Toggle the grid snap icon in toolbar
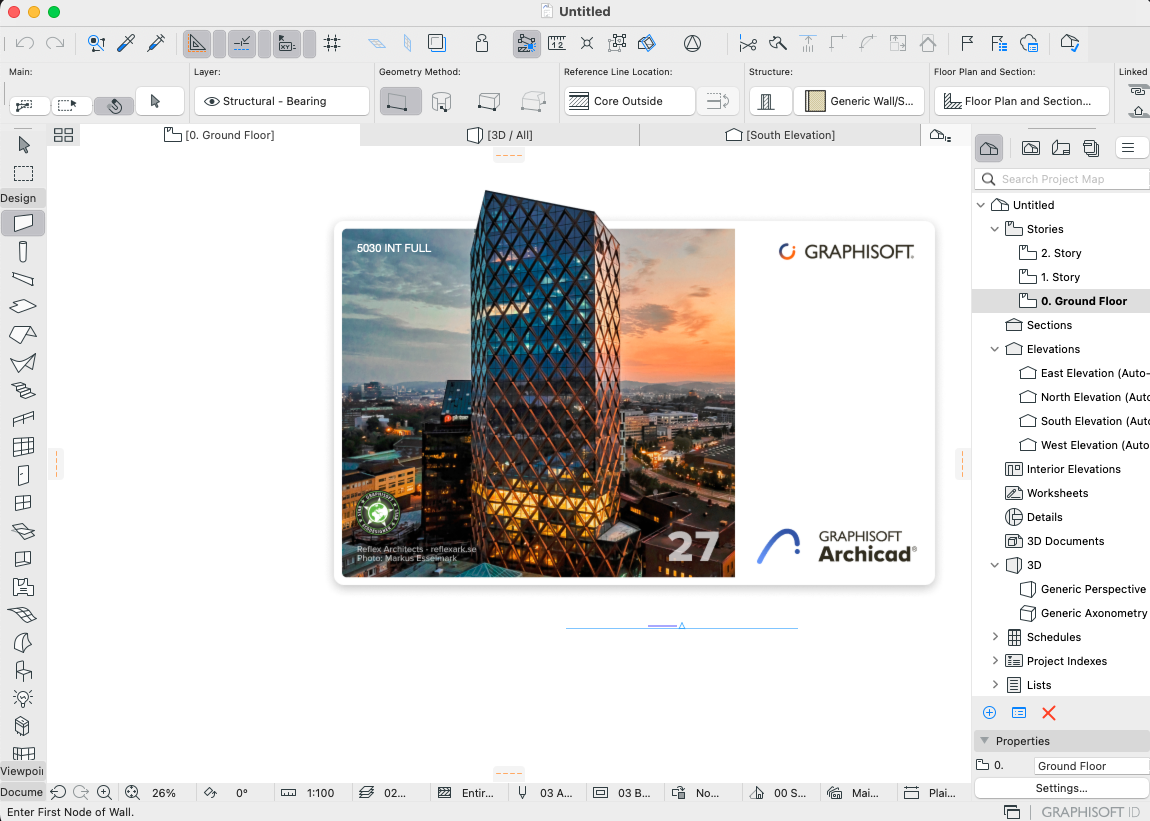This screenshot has height=821, width=1150. tap(333, 43)
